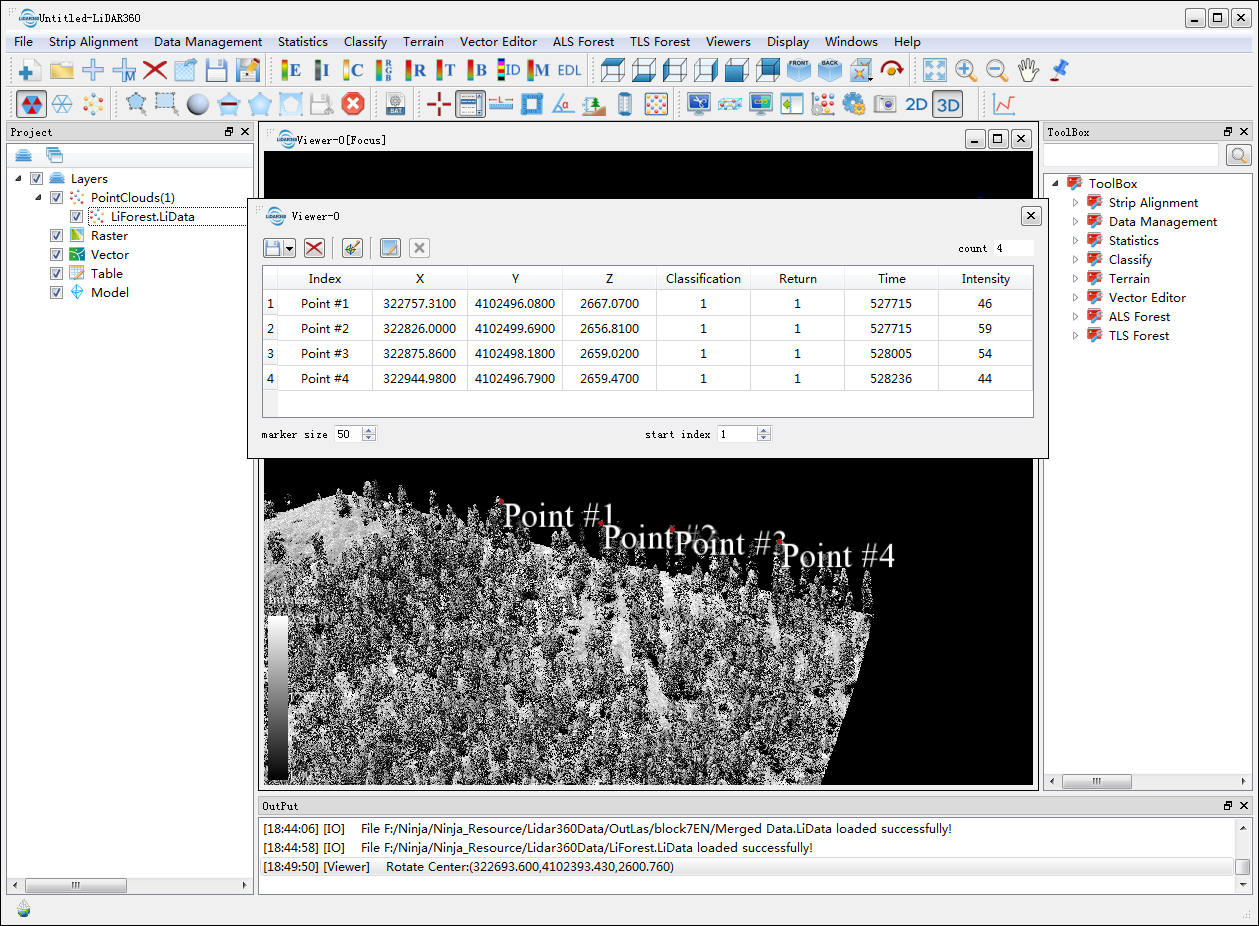Click the profile line chart icon

click(1004, 104)
